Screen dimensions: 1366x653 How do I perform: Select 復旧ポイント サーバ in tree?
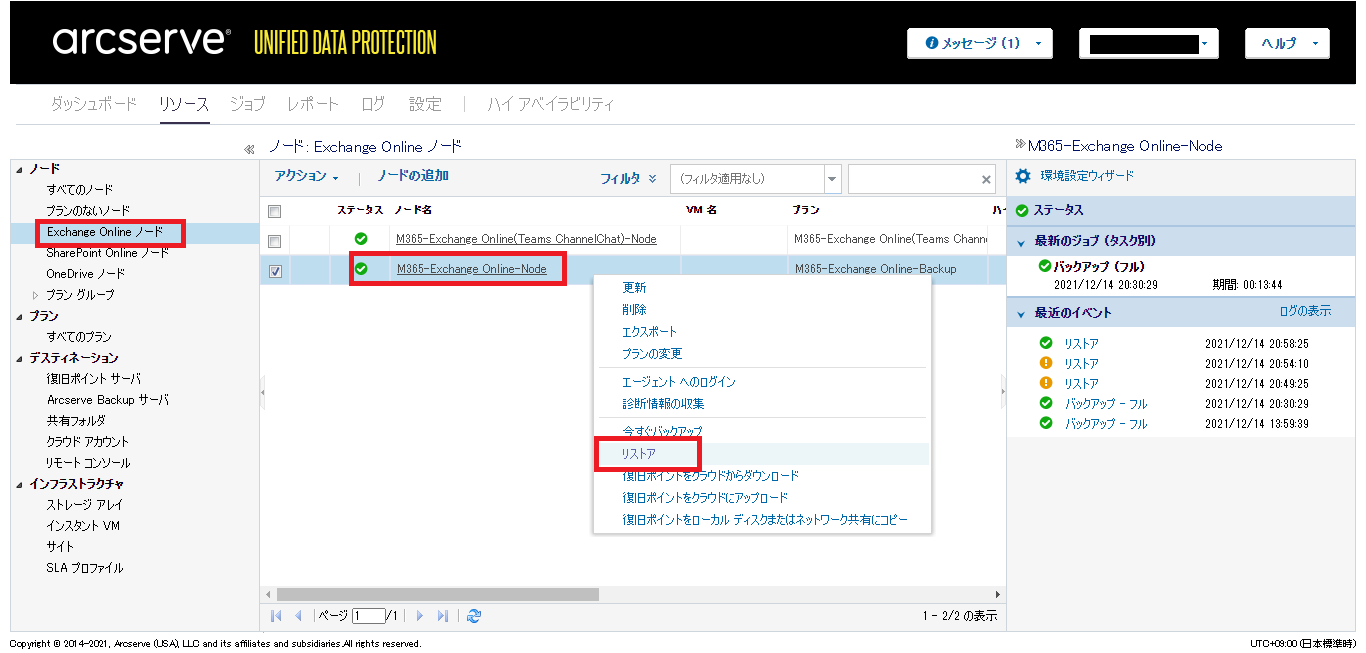[94, 379]
